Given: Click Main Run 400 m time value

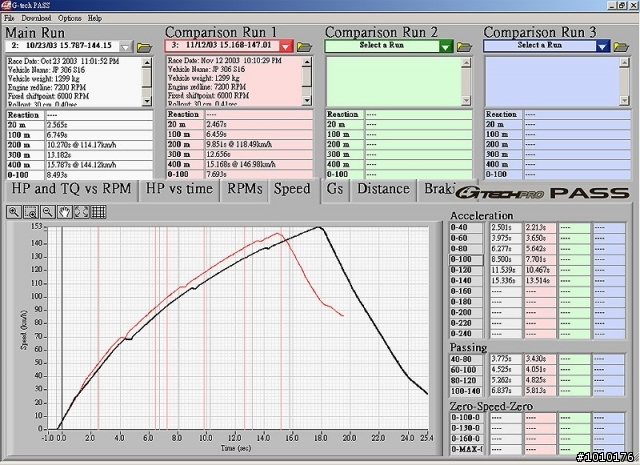Looking at the screenshot, I should click(x=99, y=165).
